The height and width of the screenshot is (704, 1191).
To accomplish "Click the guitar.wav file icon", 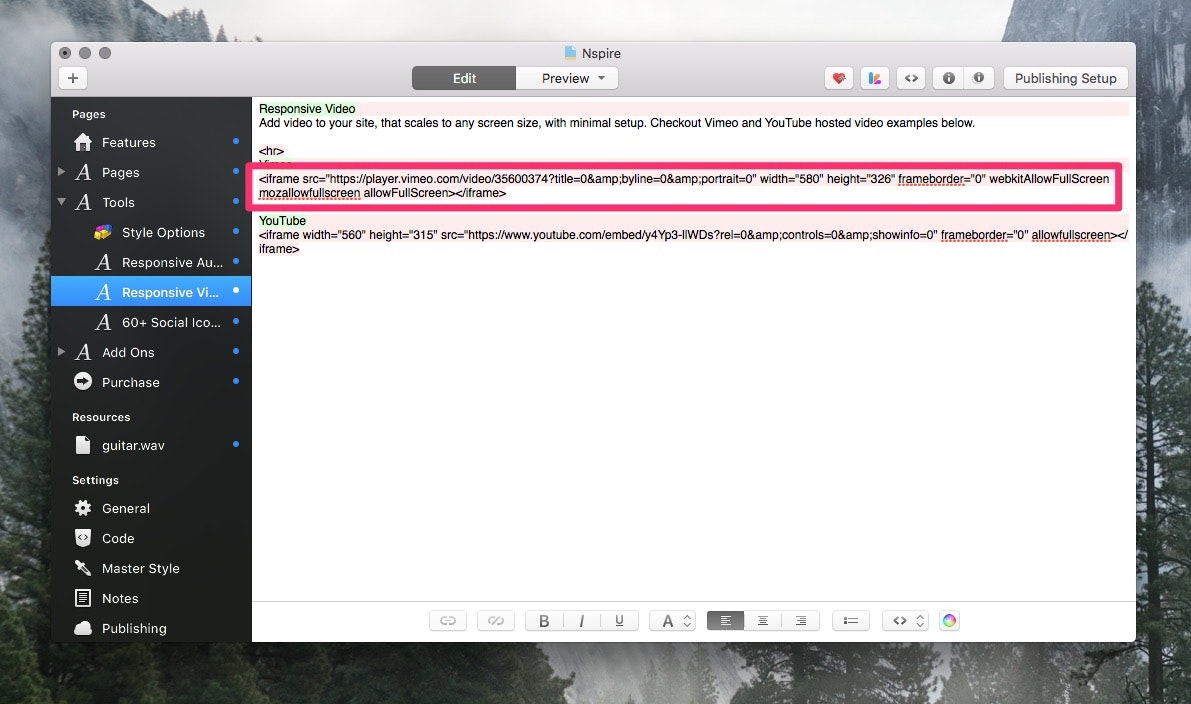I will [x=83, y=445].
